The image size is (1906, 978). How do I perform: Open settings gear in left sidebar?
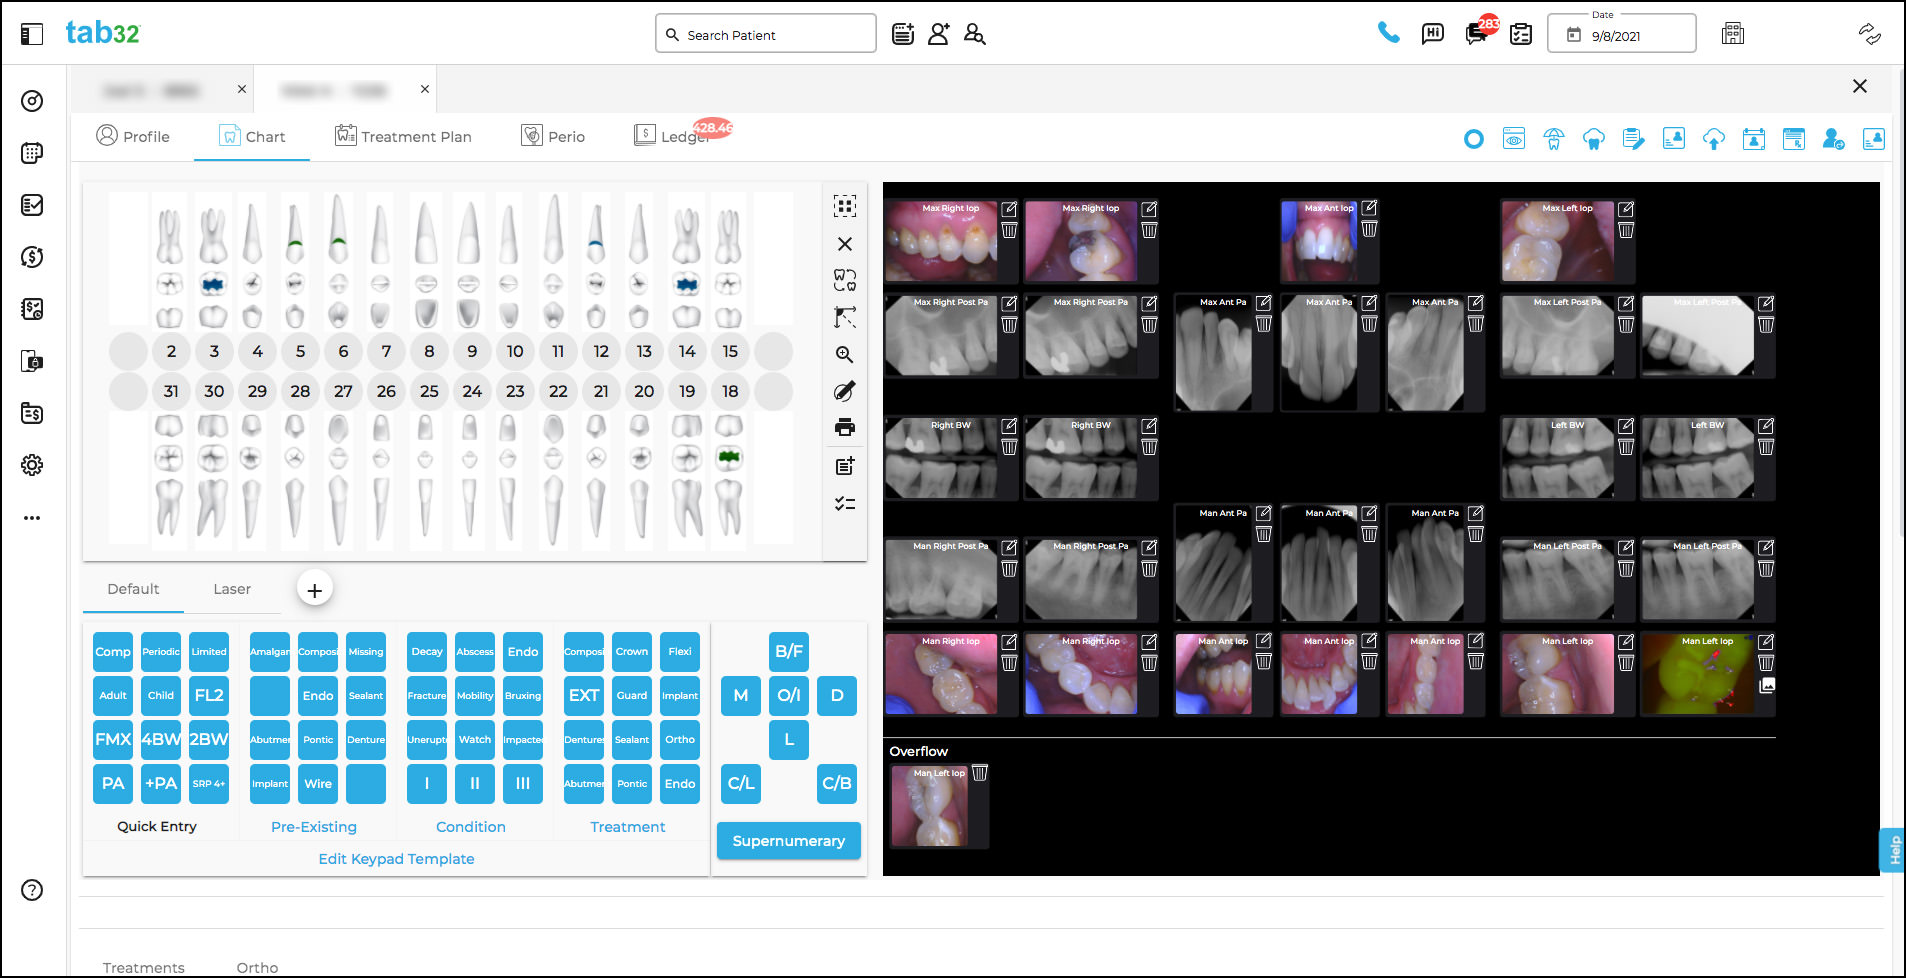tap(32, 465)
